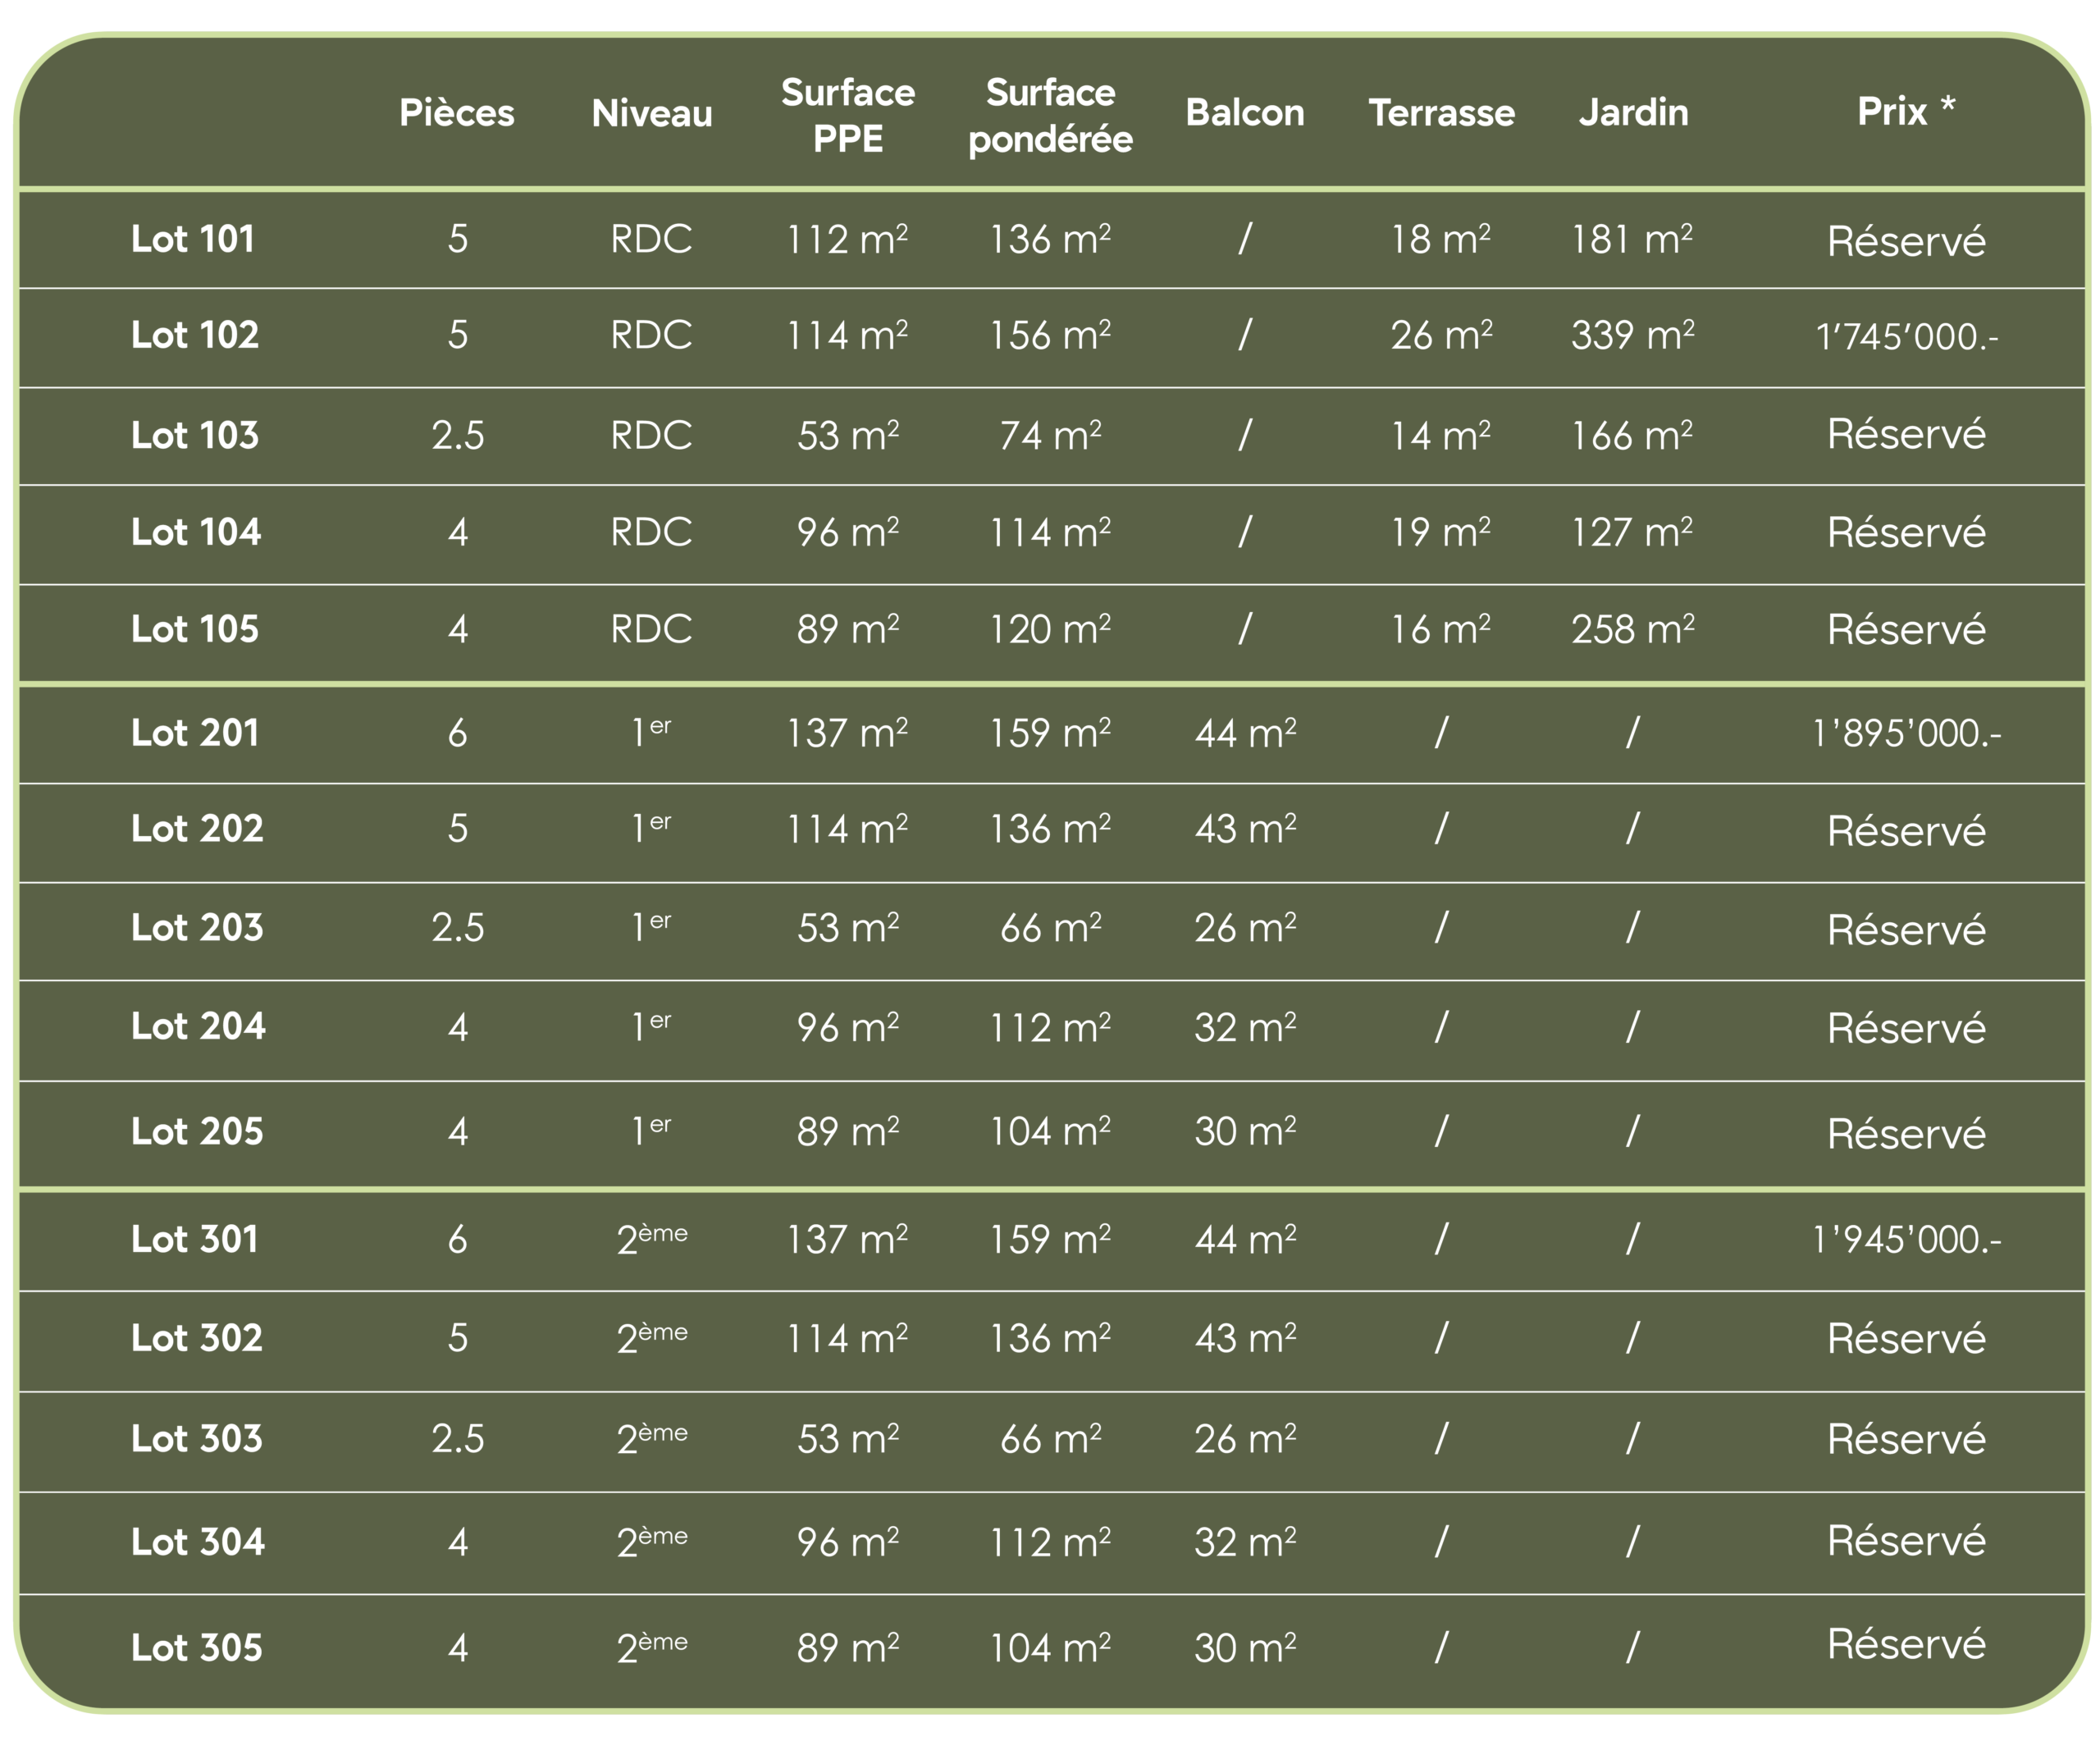This screenshot has width=2100, height=1750.
Task: Click the Prix * column header
Action: [x=1906, y=110]
